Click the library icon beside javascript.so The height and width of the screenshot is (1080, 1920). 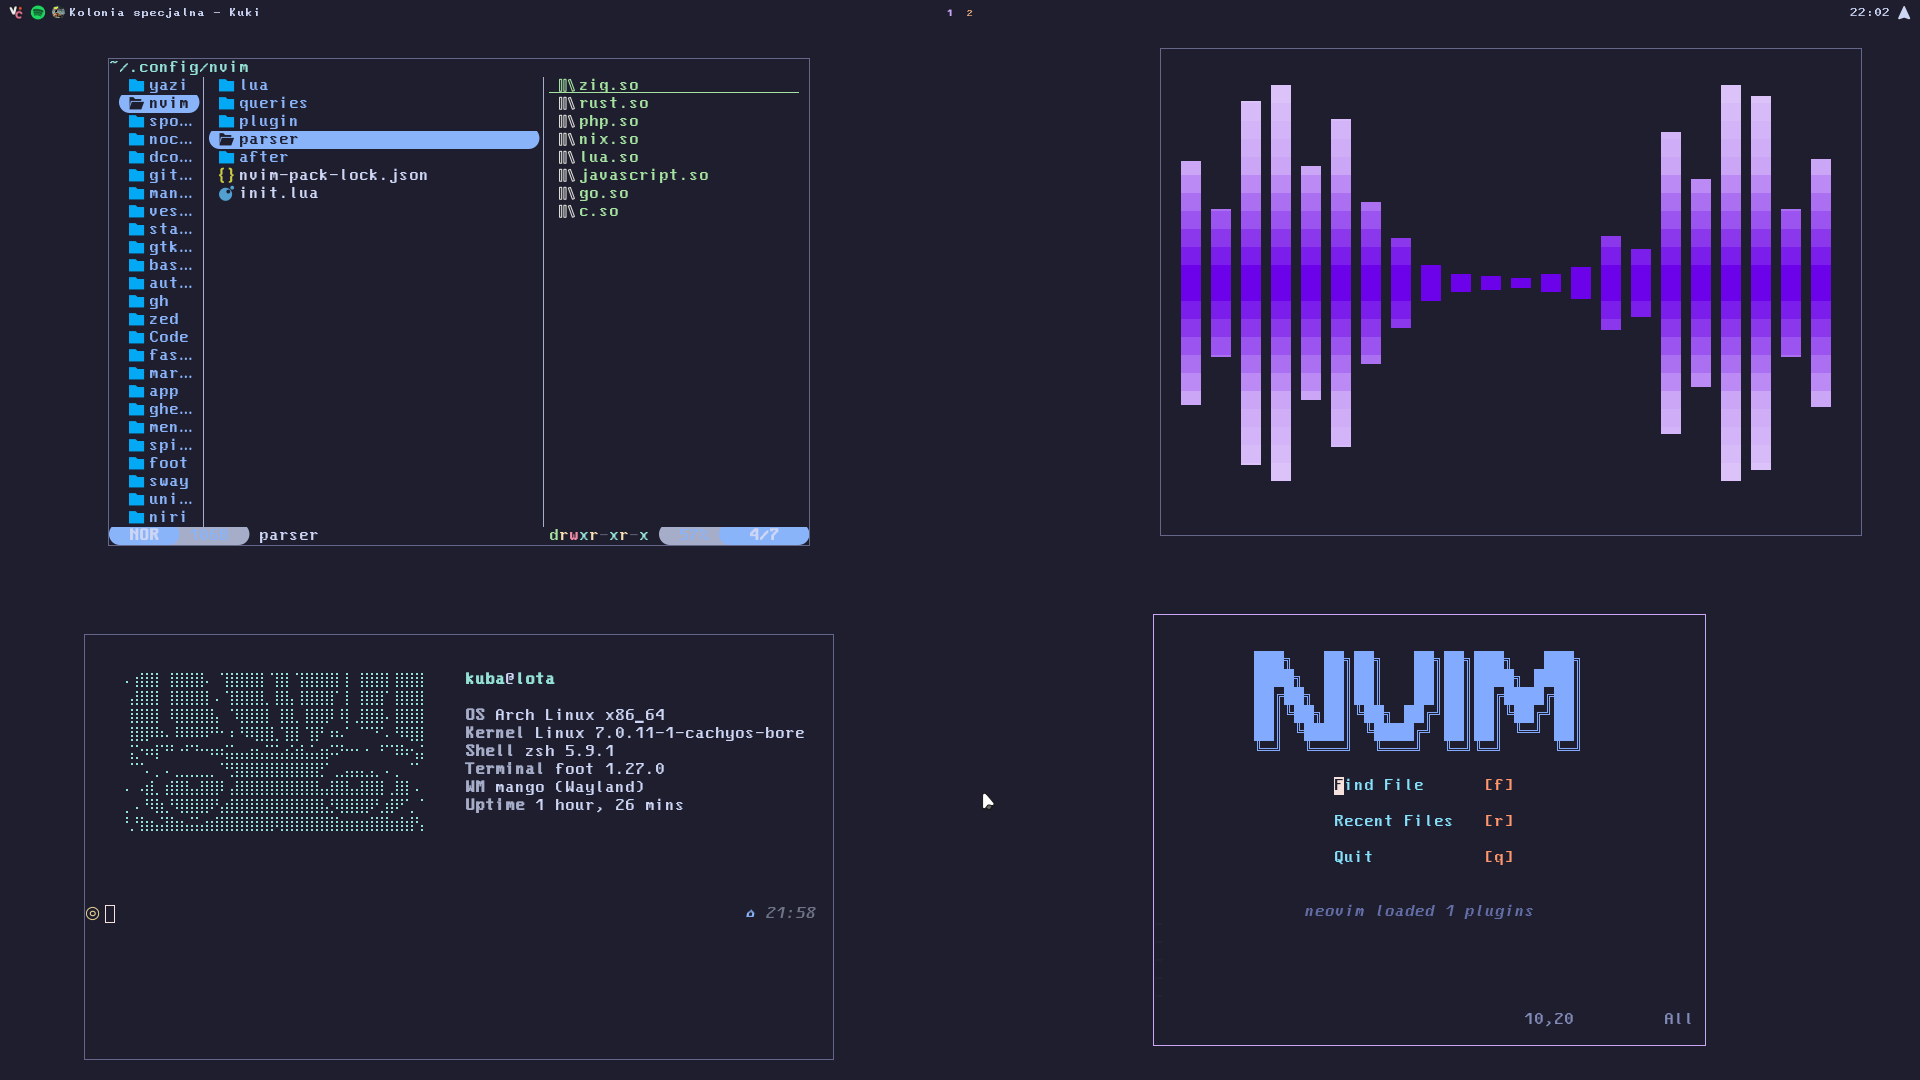(x=566, y=175)
